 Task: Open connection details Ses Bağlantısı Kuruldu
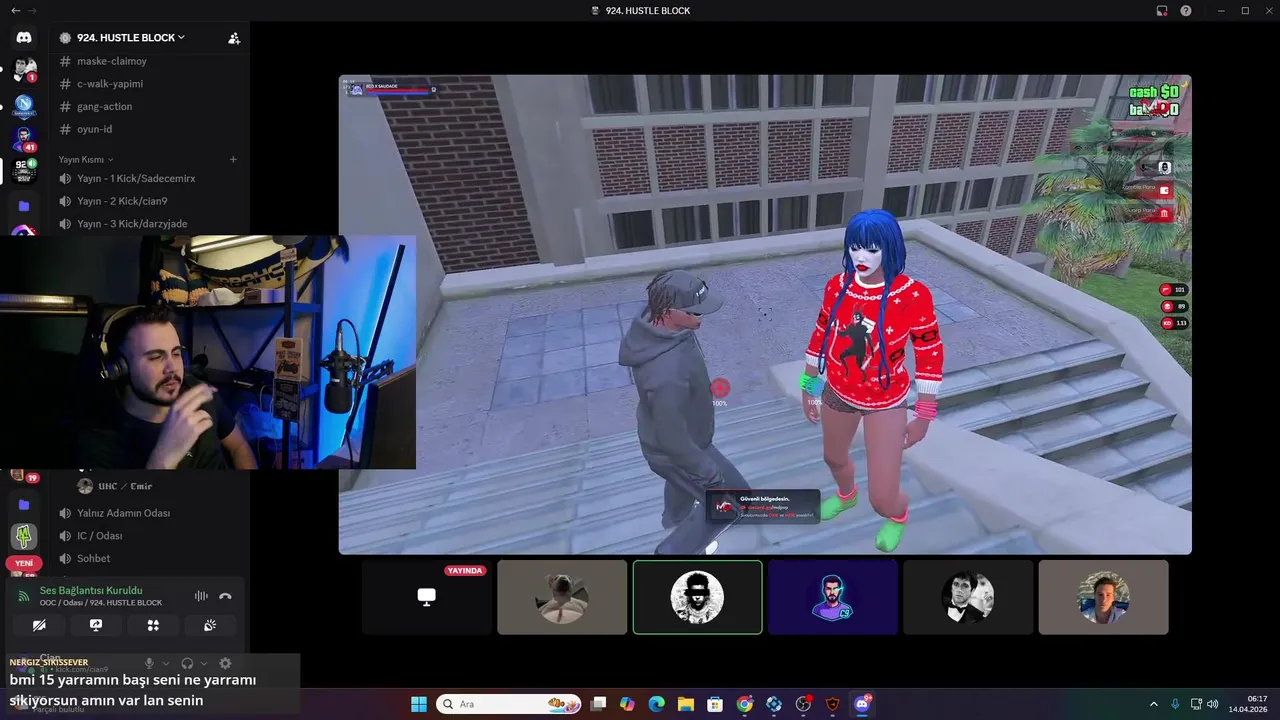click(x=91, y=591)
